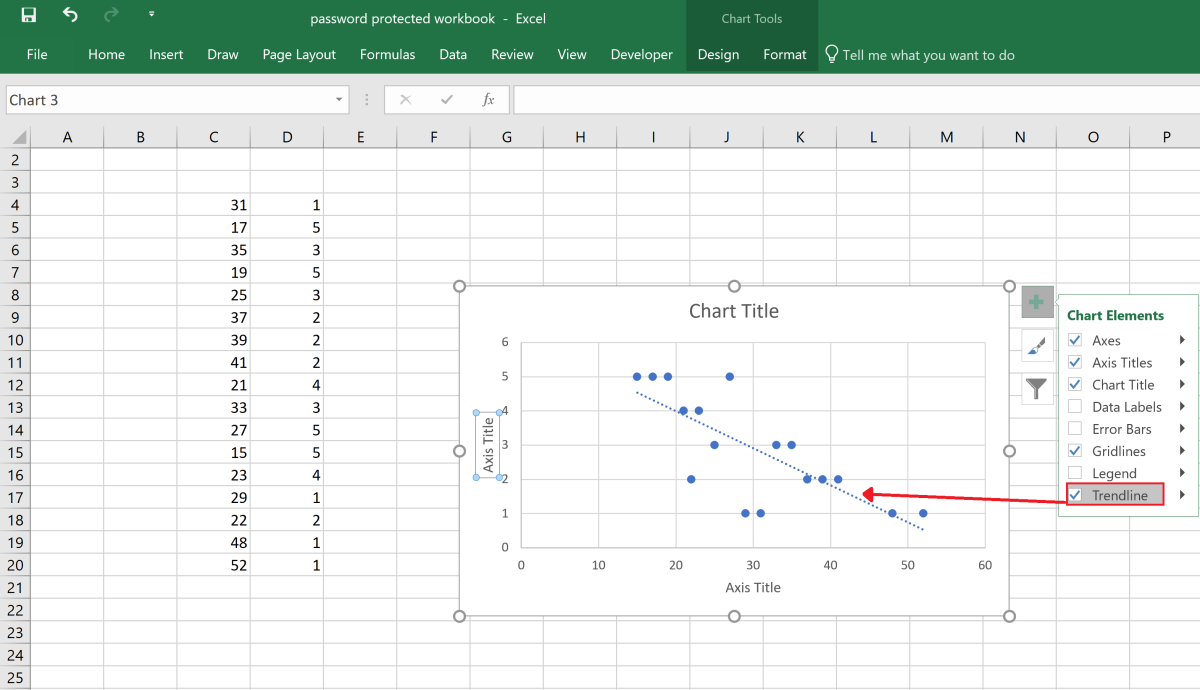Click the Tell Me lightbulb icon
The image size is (1200, 690).
click(x=831, y=54)
